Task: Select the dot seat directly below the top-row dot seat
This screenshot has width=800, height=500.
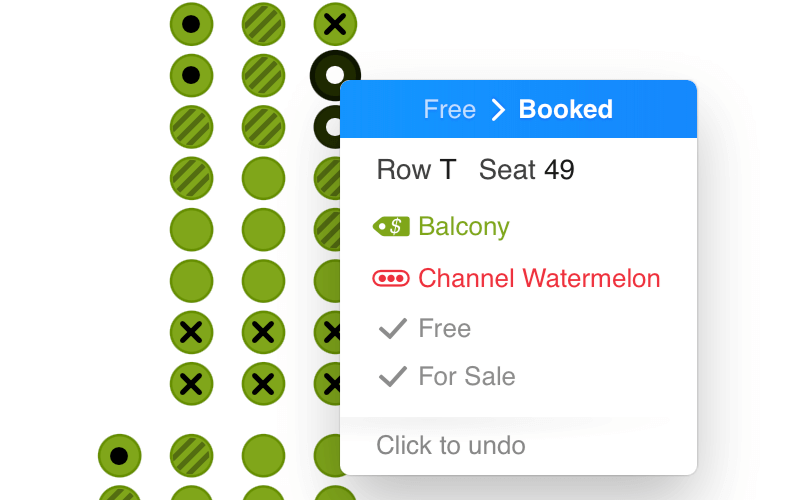Action: (191, 76)
